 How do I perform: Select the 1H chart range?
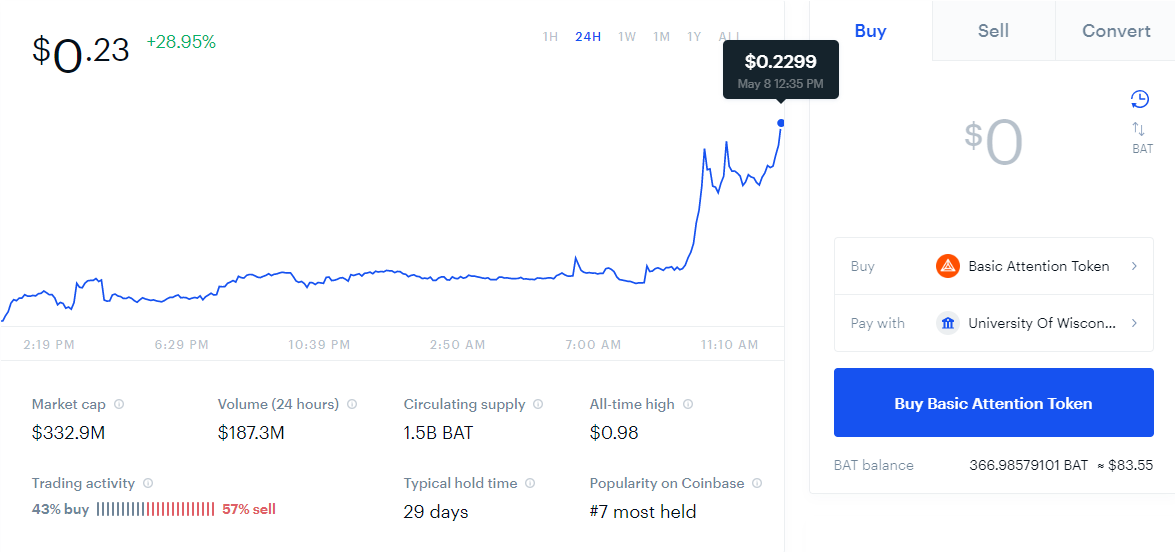tap(550, 36)
